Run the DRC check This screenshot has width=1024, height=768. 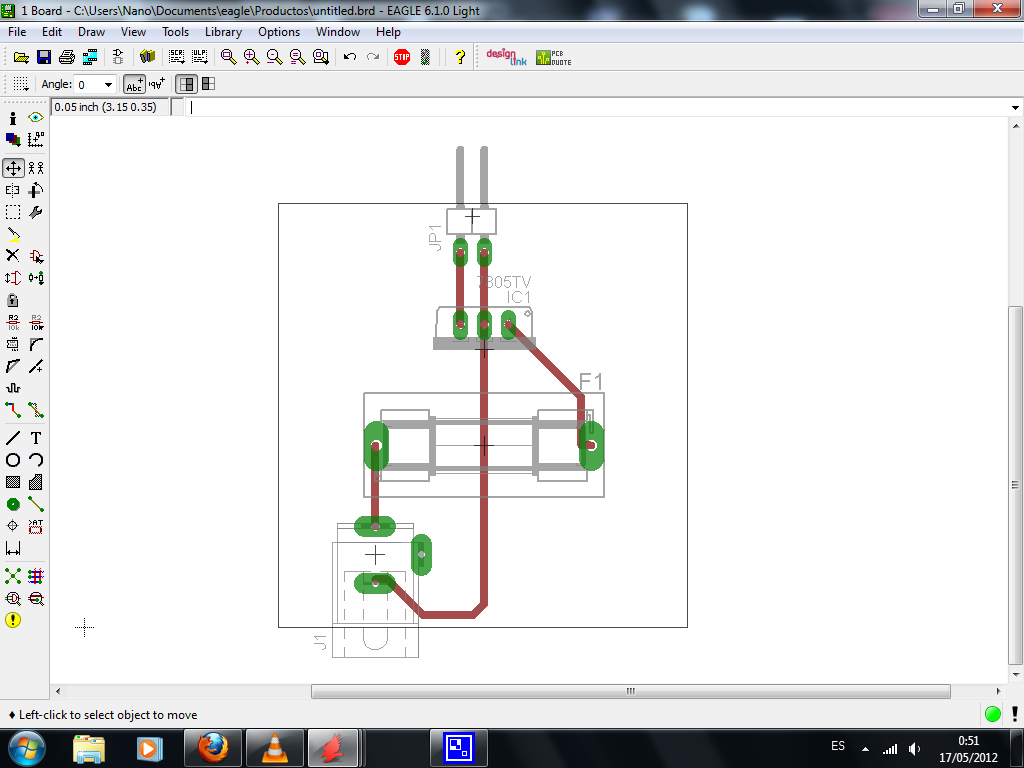[x=36, y=598]
